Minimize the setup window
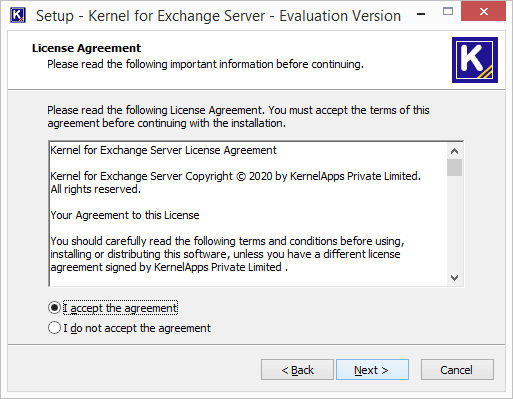The height and width of the screenshot is (399, 513). coord(421,14)
